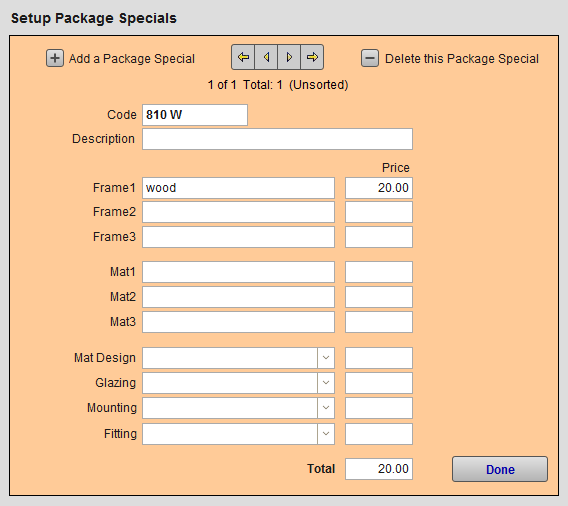Click into the Description field
The height and width of the screenshot is (506, 568).
click(x=277, y=139)
